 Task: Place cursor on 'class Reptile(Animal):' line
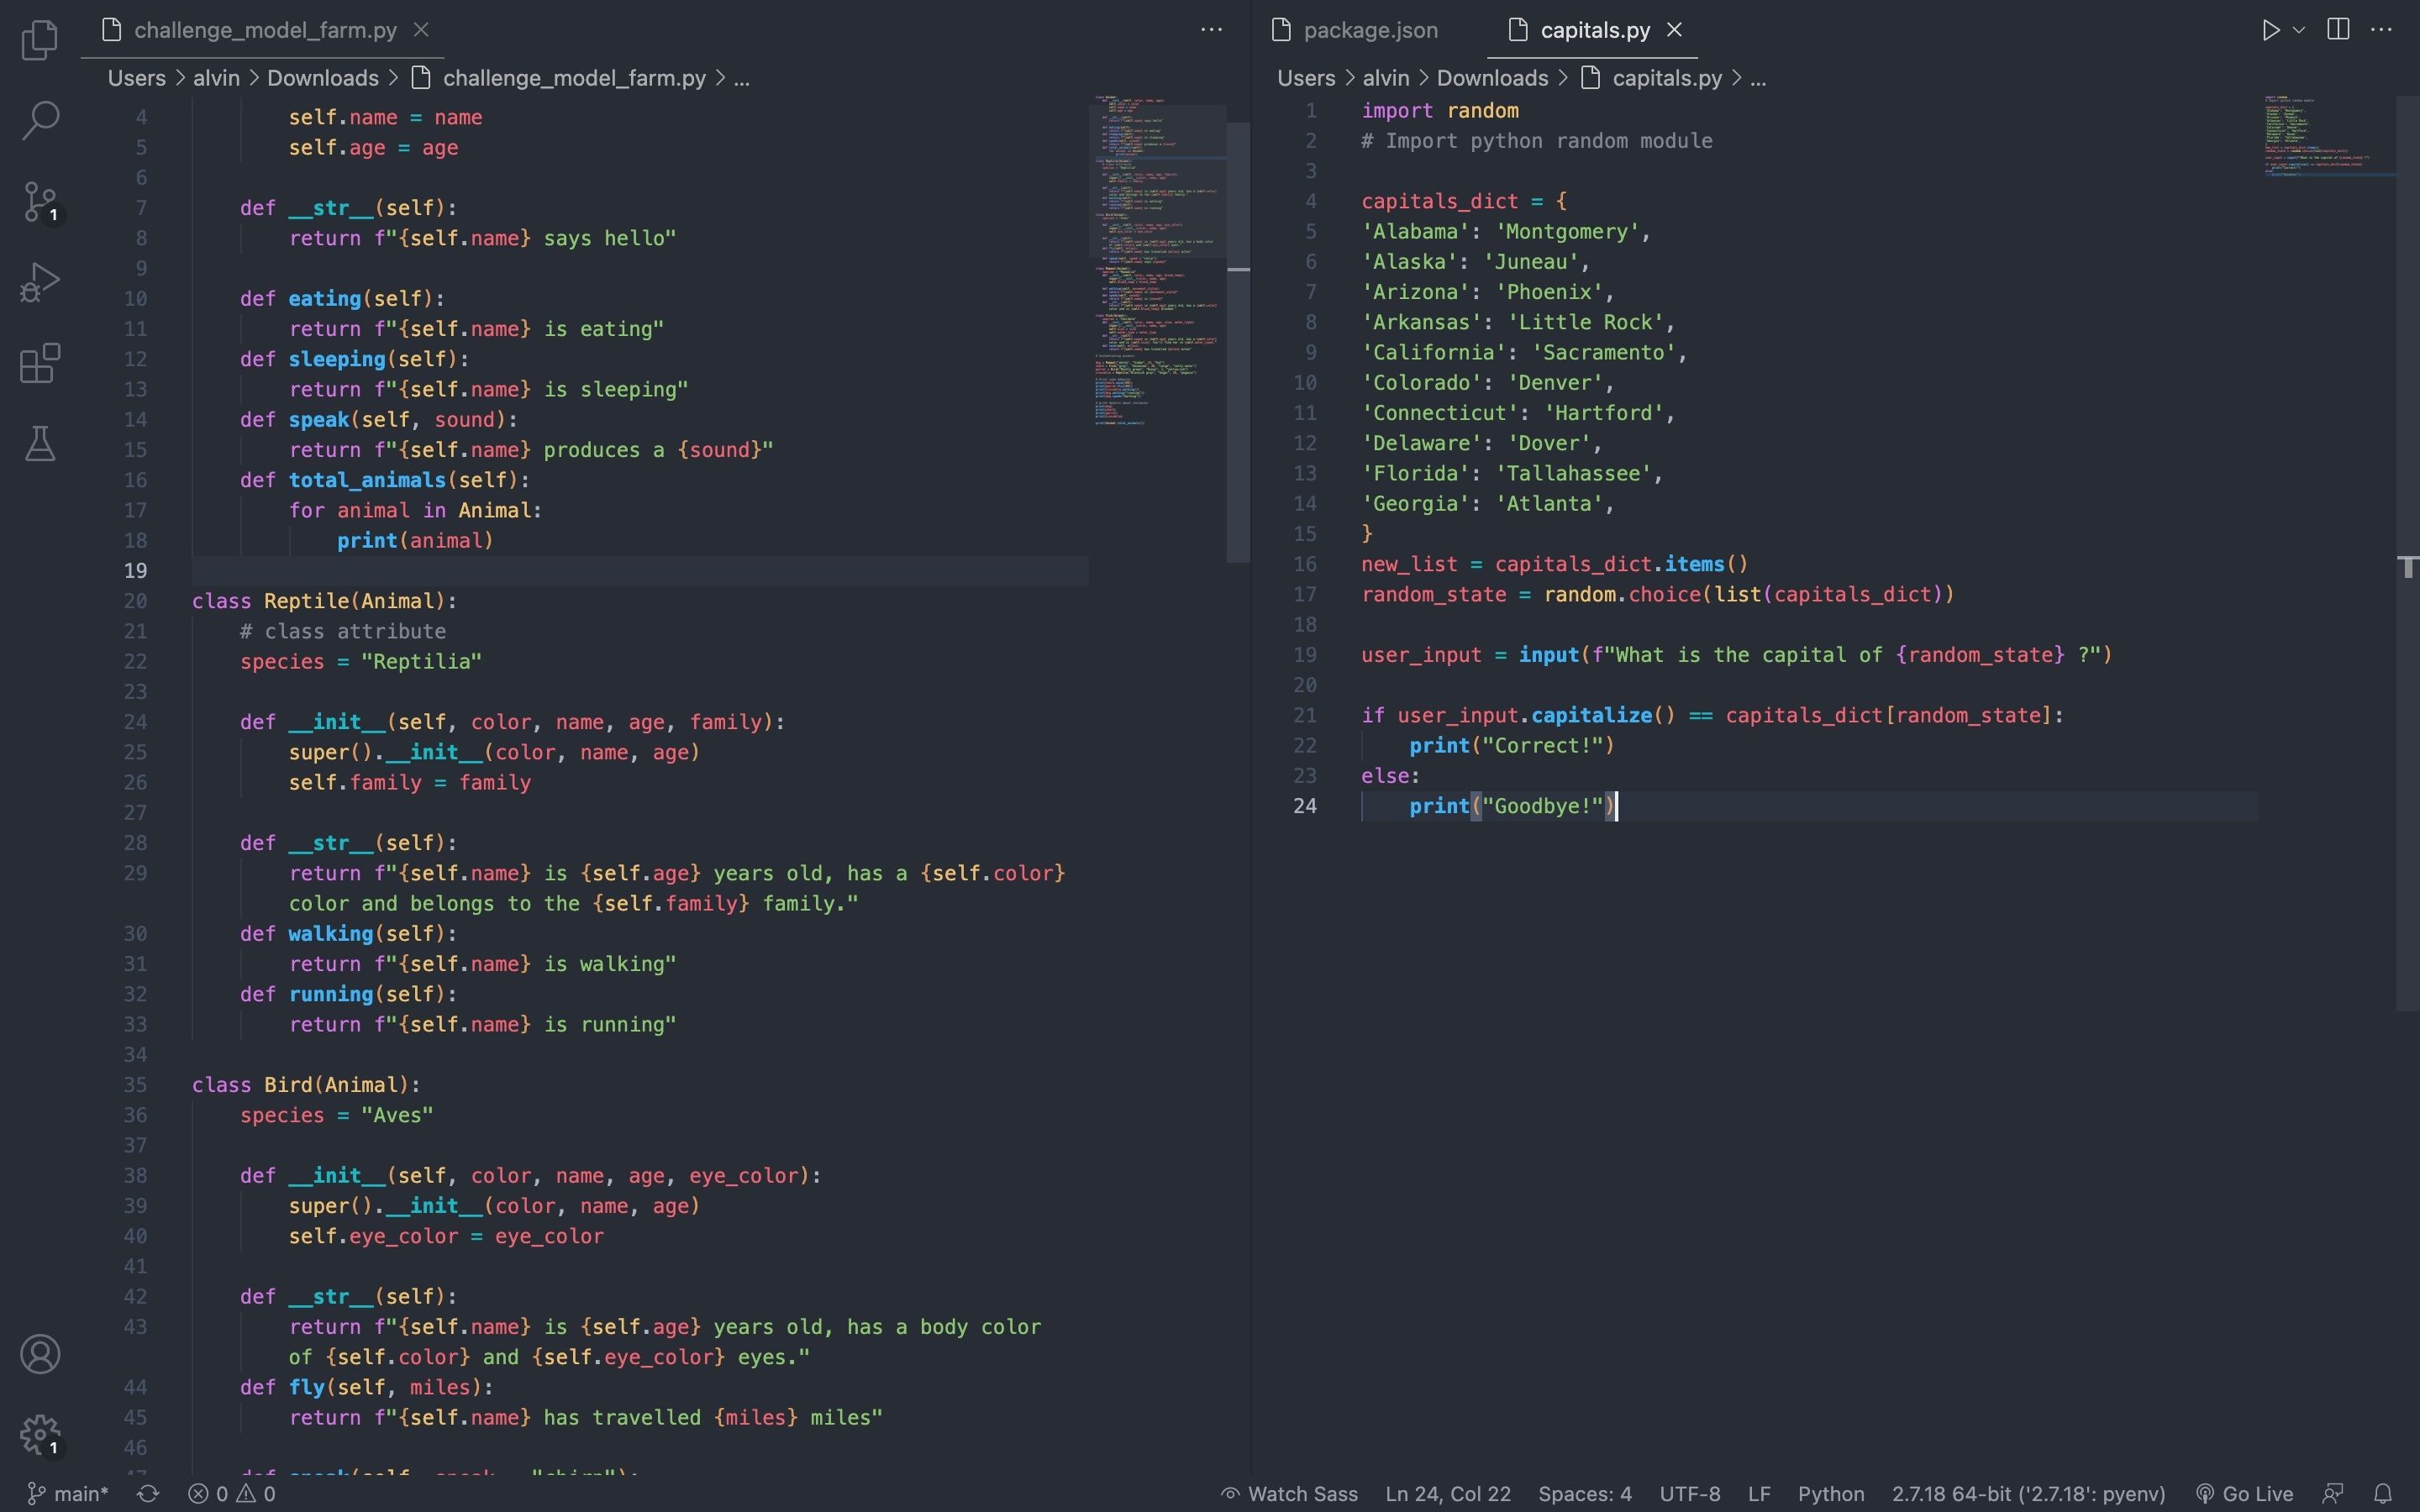(x=324, y=601)
